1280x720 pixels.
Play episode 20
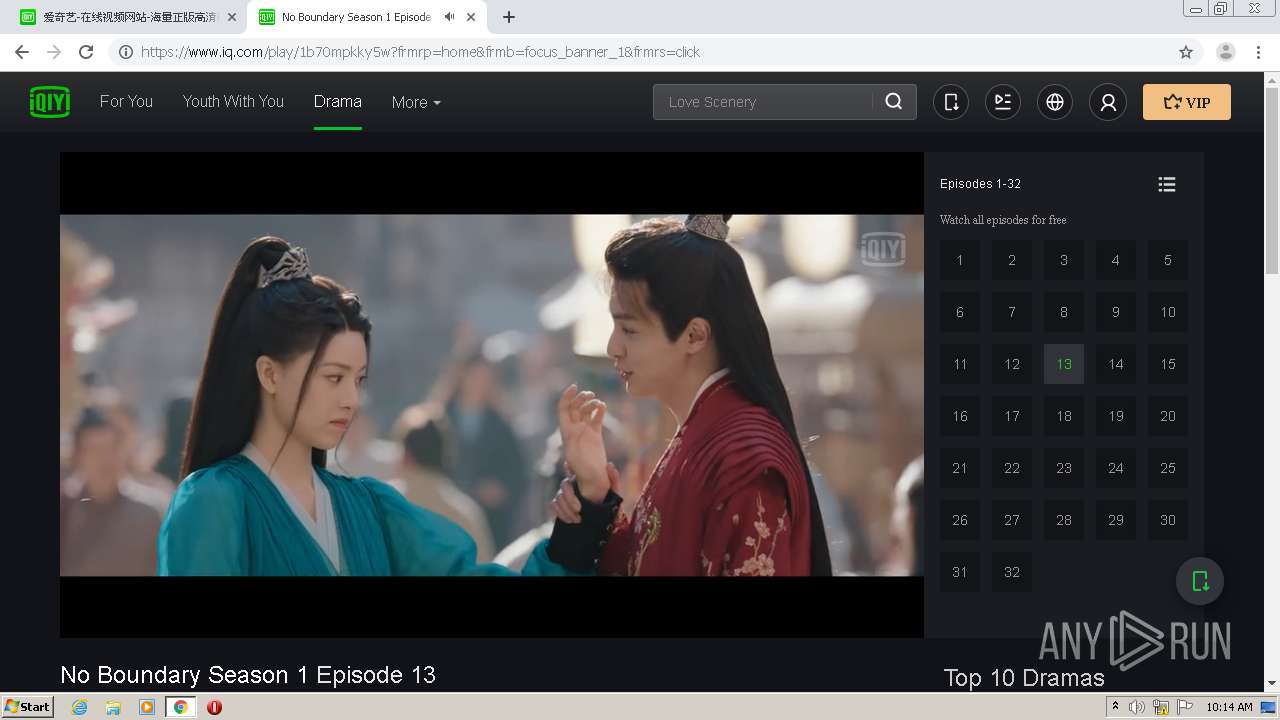1168,416
